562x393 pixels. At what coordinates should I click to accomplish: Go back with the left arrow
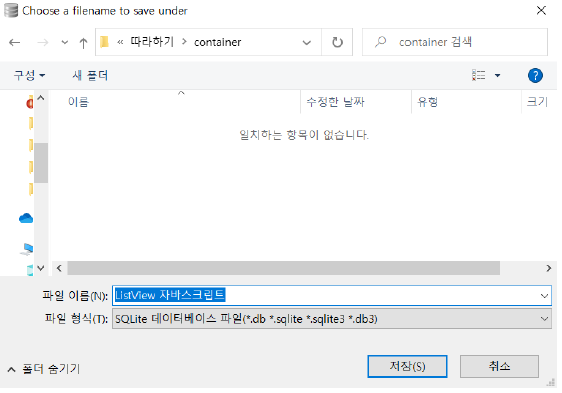pos(14,43)
